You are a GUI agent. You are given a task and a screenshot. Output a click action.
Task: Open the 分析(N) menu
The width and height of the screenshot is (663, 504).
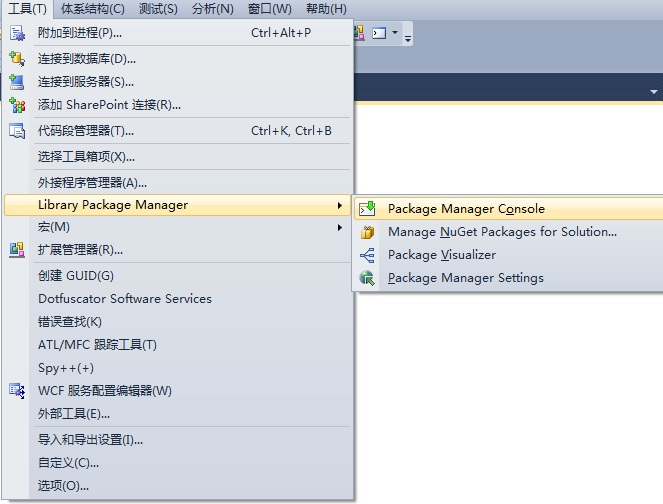(213, 9)
